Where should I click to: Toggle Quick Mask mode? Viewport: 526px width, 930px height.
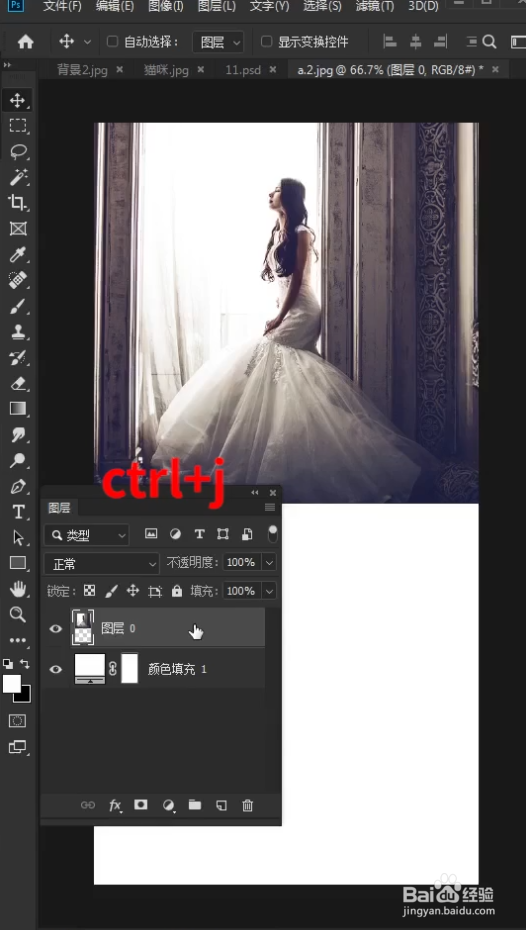pos(17,721)
